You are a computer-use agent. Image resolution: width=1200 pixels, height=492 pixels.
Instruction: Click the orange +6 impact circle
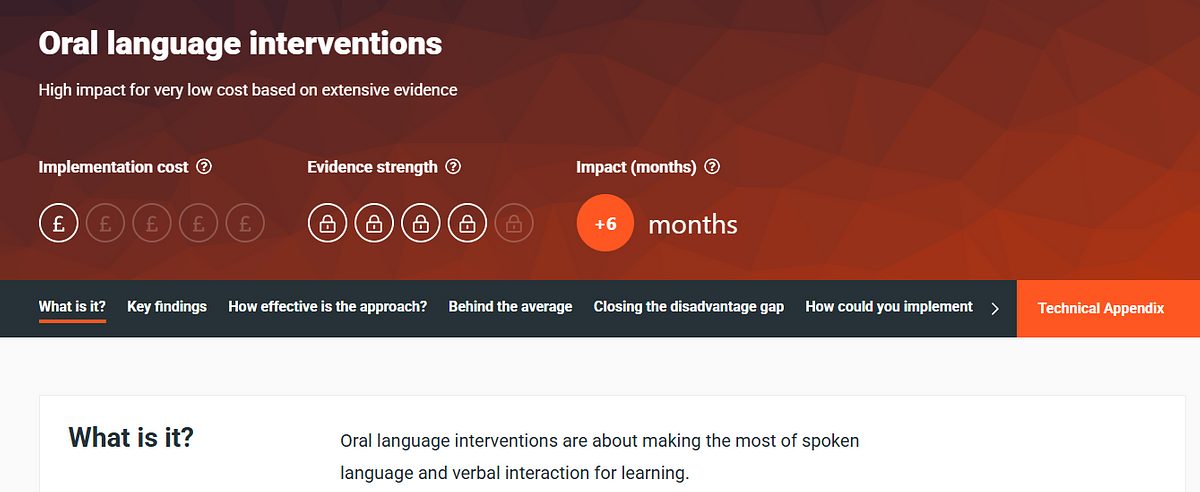[x=606, y=224]
